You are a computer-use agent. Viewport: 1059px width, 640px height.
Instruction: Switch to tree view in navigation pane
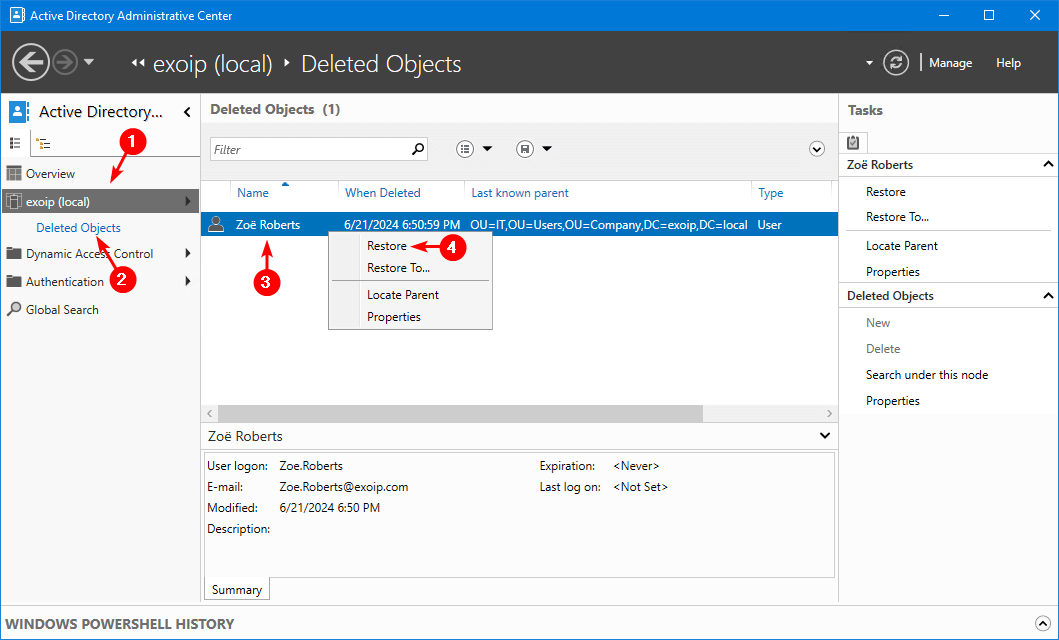44,143
